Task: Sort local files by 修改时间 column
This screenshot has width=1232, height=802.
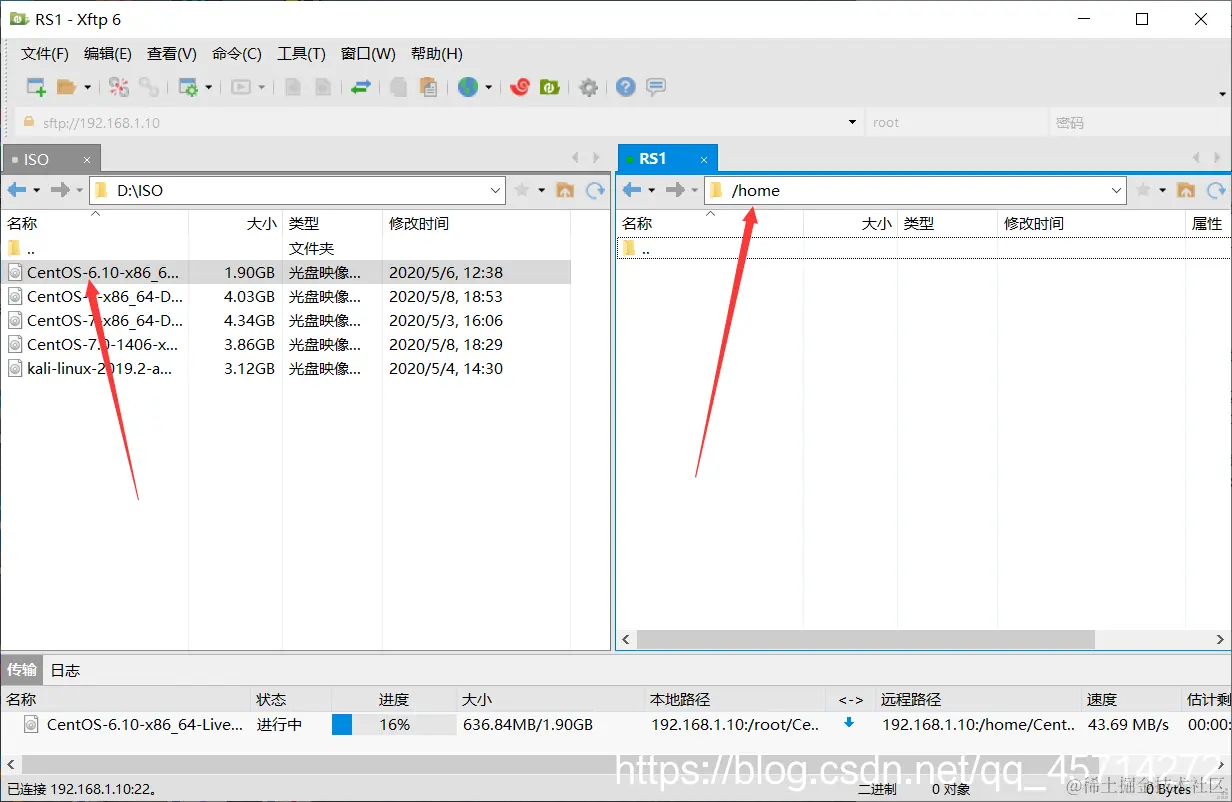Action: (477, 223)
